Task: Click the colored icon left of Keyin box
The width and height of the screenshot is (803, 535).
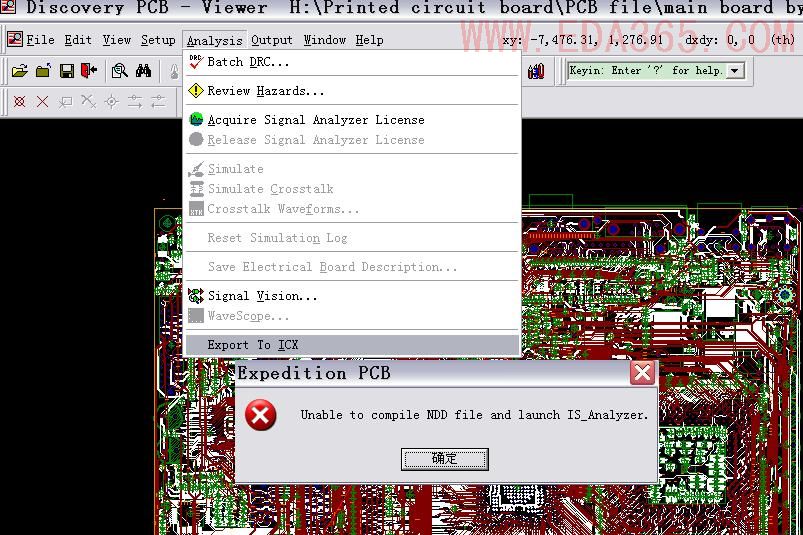Action: coord(536,71)
